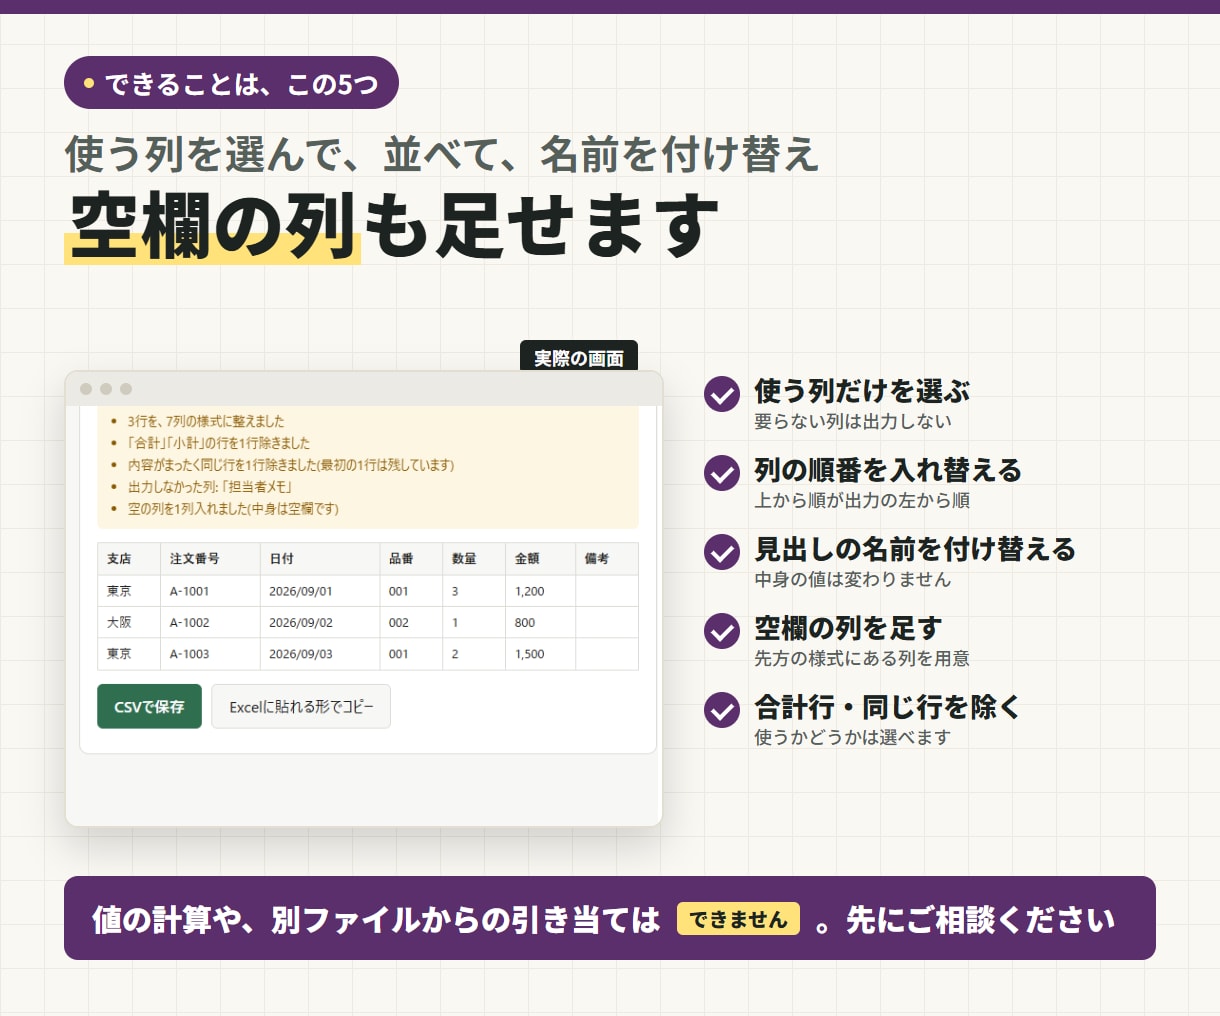Click the date cell 2026/09/02

pyautogui.click(x=320, y=622)
